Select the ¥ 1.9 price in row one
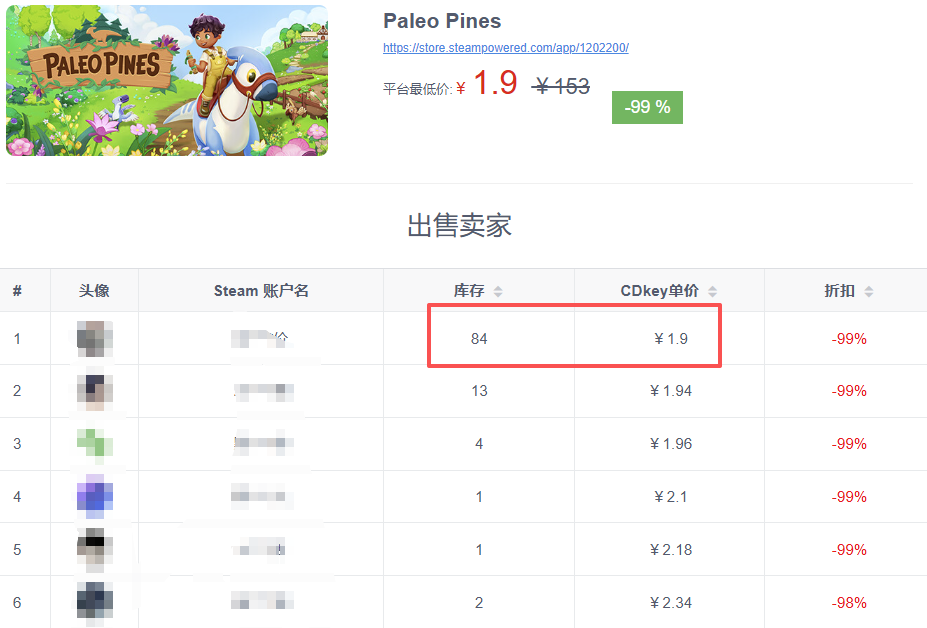This screenshot has height=628, width=927. (x=671, y=339)
